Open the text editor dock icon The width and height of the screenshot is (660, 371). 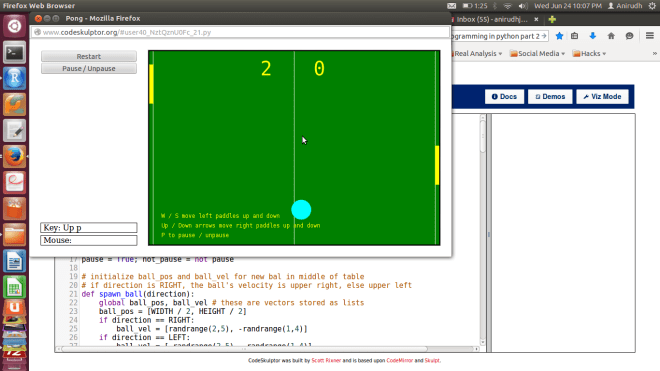14,131
